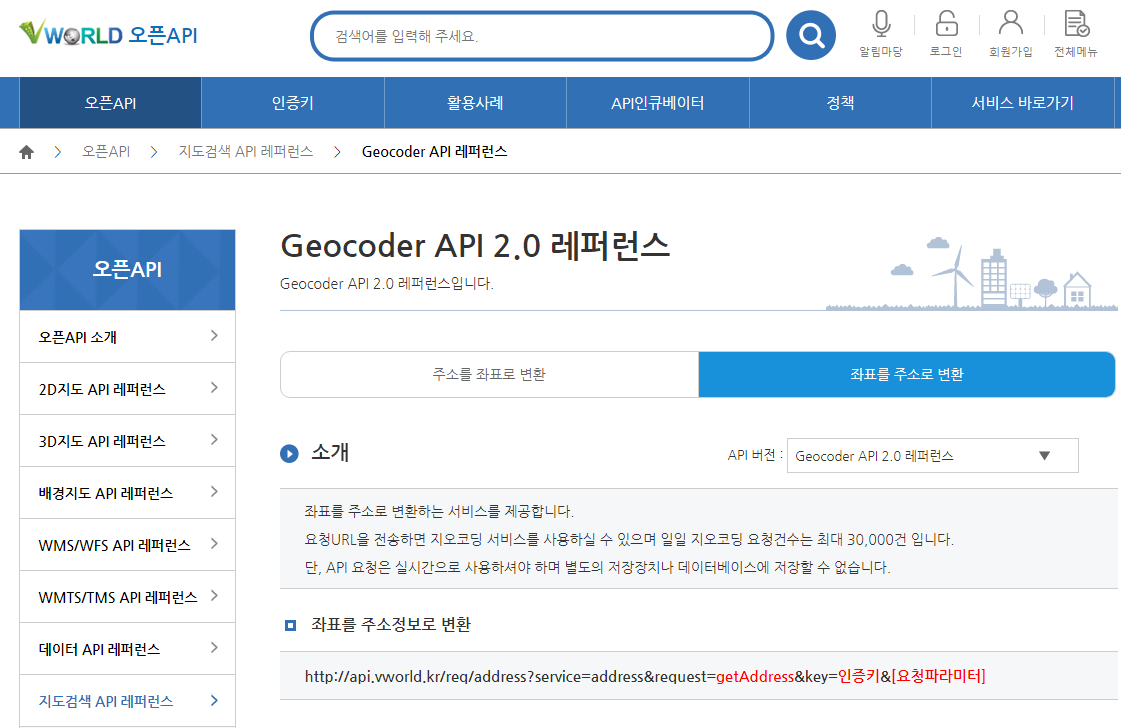Viewport: 1121px width, 728px height.
Task: Focus the 검색어를 입력해 주세요 search field
Action: click(542, 36)
